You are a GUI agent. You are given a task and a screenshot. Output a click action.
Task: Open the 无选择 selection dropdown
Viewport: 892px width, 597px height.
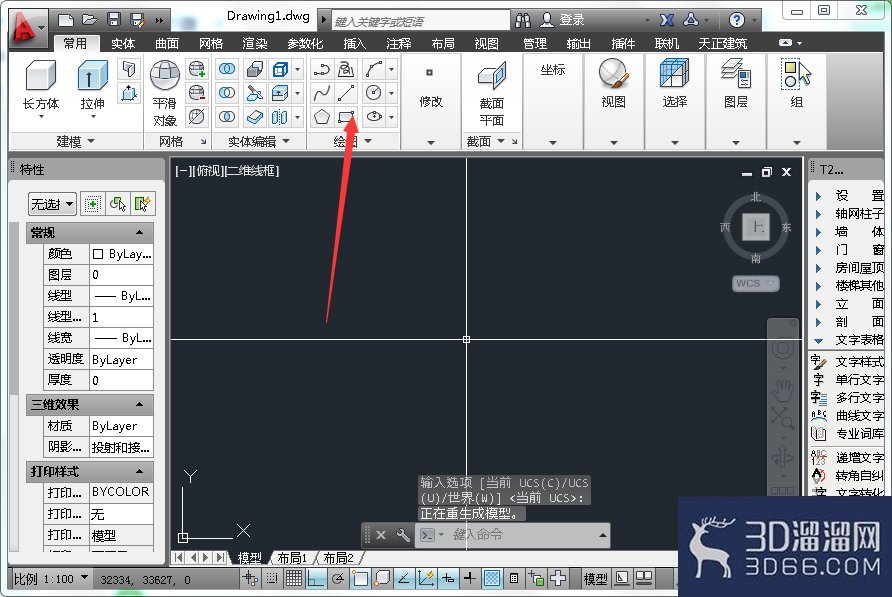tap(52, 204)
